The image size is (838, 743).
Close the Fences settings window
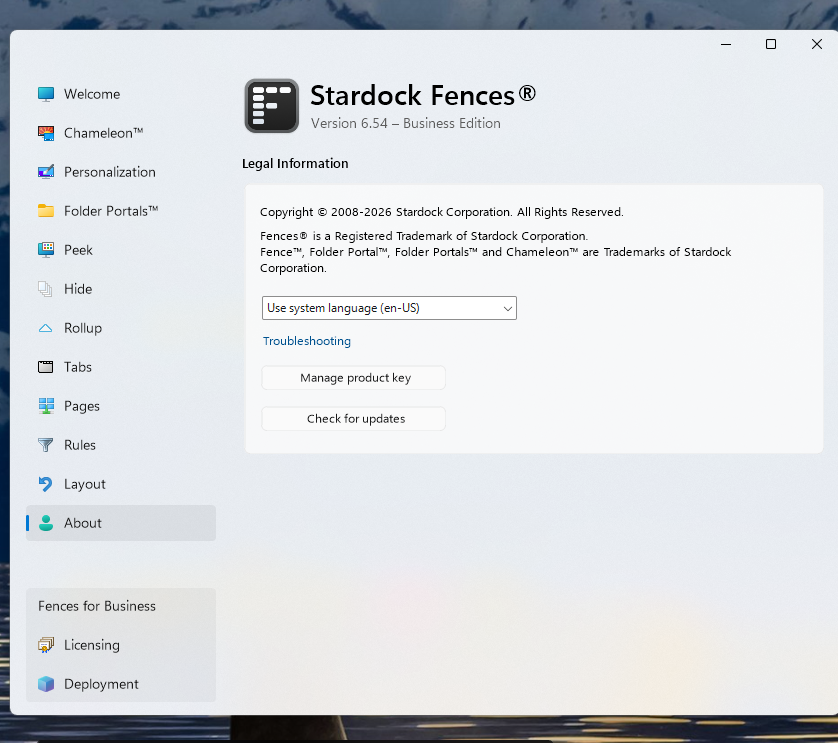[817, 44]
